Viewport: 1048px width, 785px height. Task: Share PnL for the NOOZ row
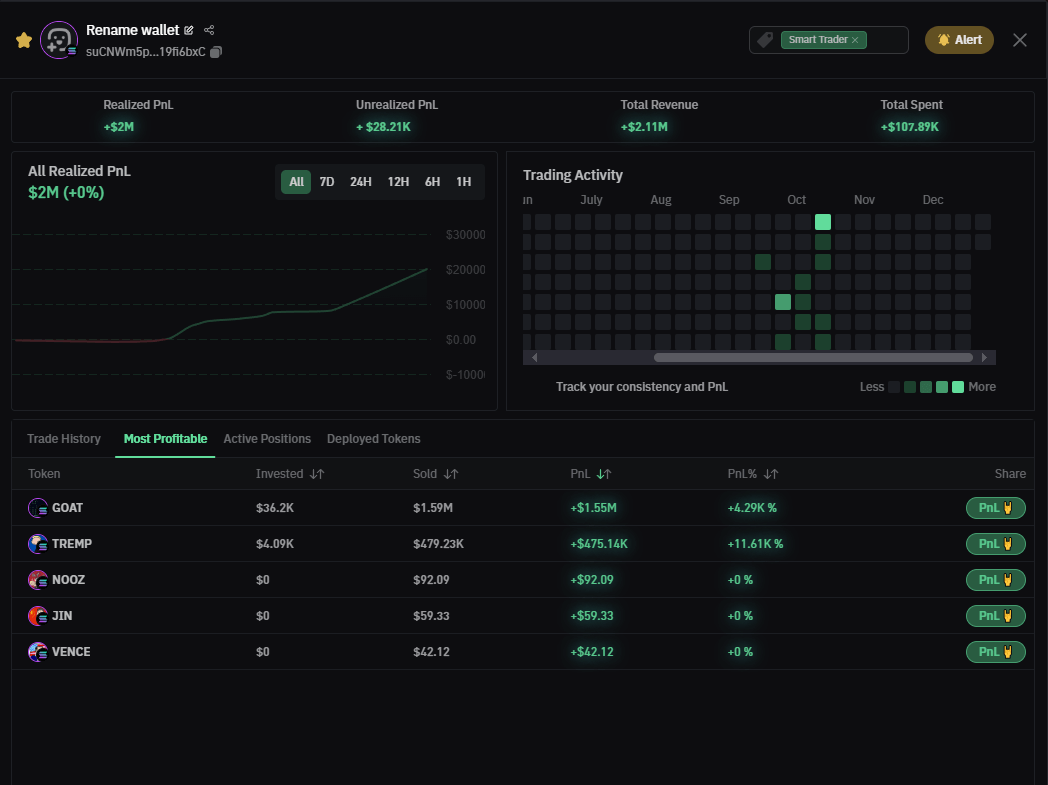[x=995, y=580]
